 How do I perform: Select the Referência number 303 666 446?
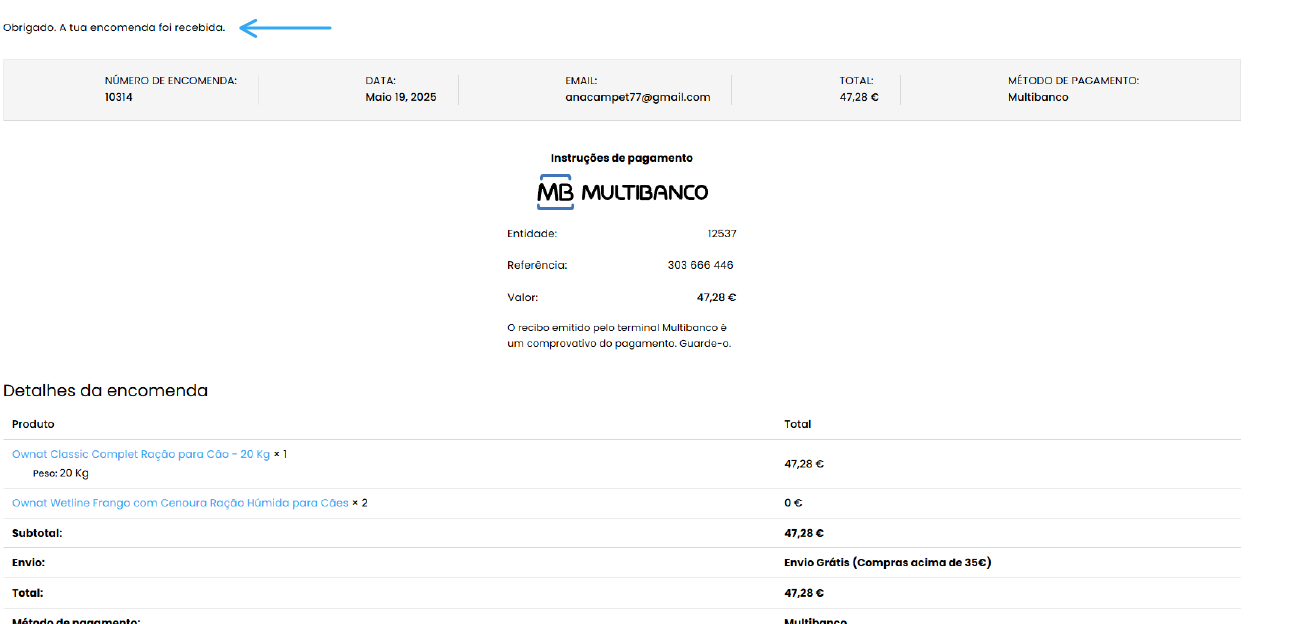point(701,266)
